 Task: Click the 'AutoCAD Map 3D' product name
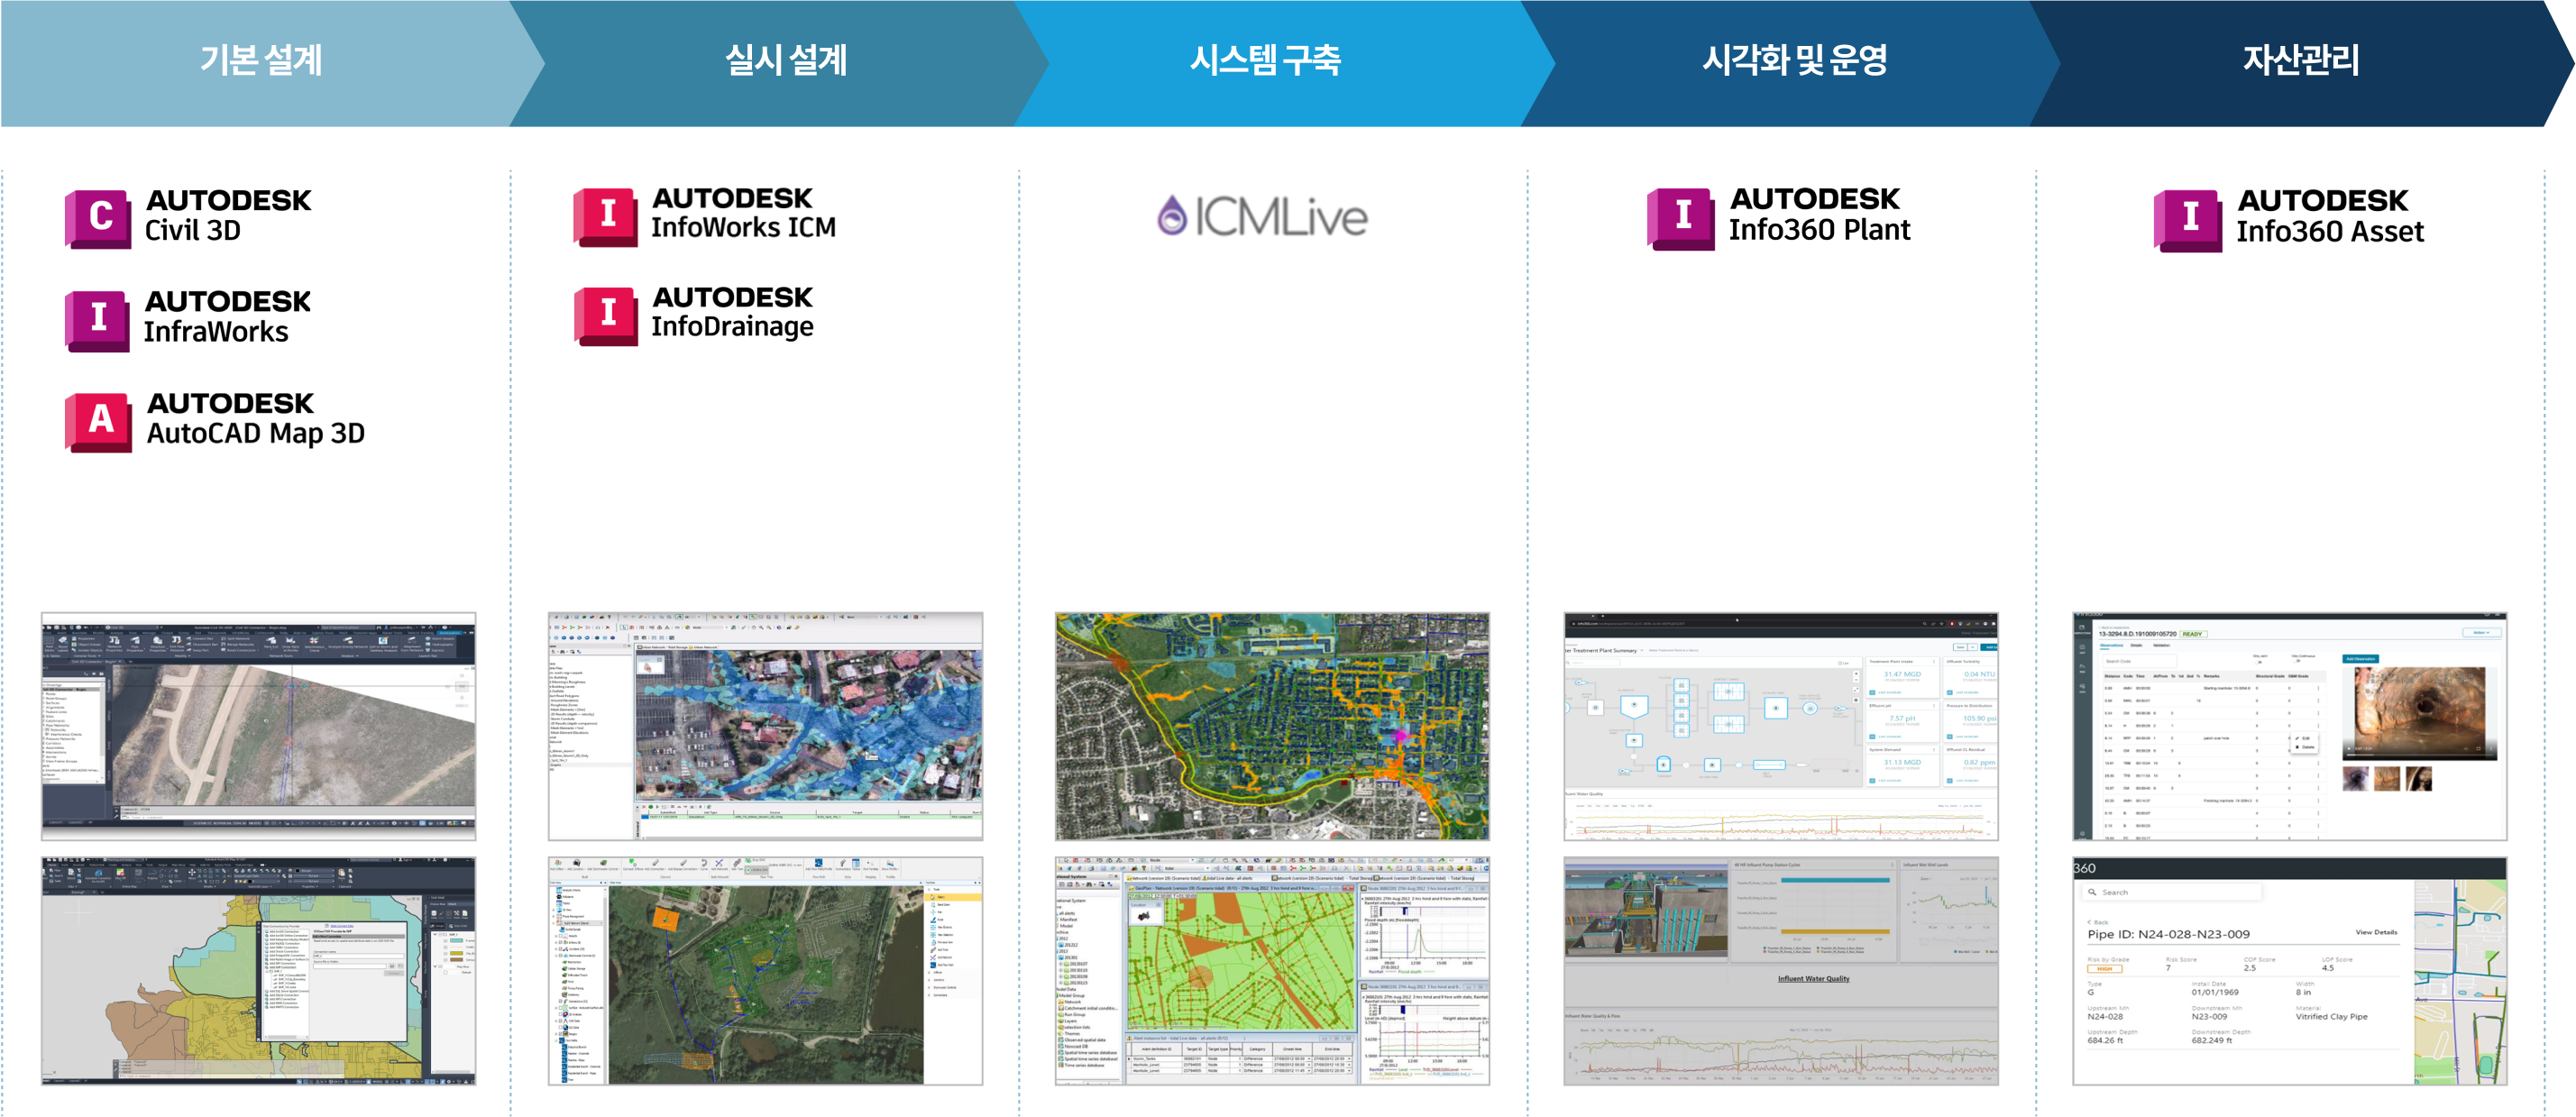tap(256, 433)
